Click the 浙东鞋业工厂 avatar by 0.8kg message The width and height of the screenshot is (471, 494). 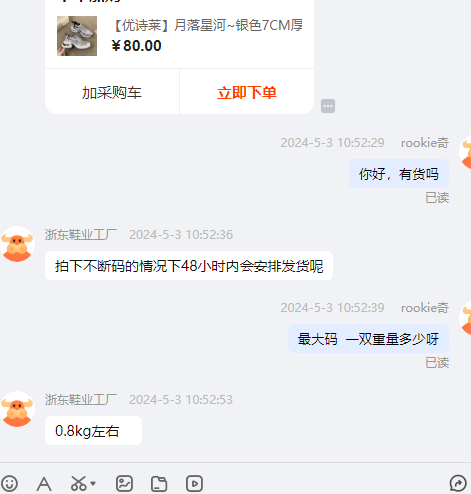[x=17, y=409]
